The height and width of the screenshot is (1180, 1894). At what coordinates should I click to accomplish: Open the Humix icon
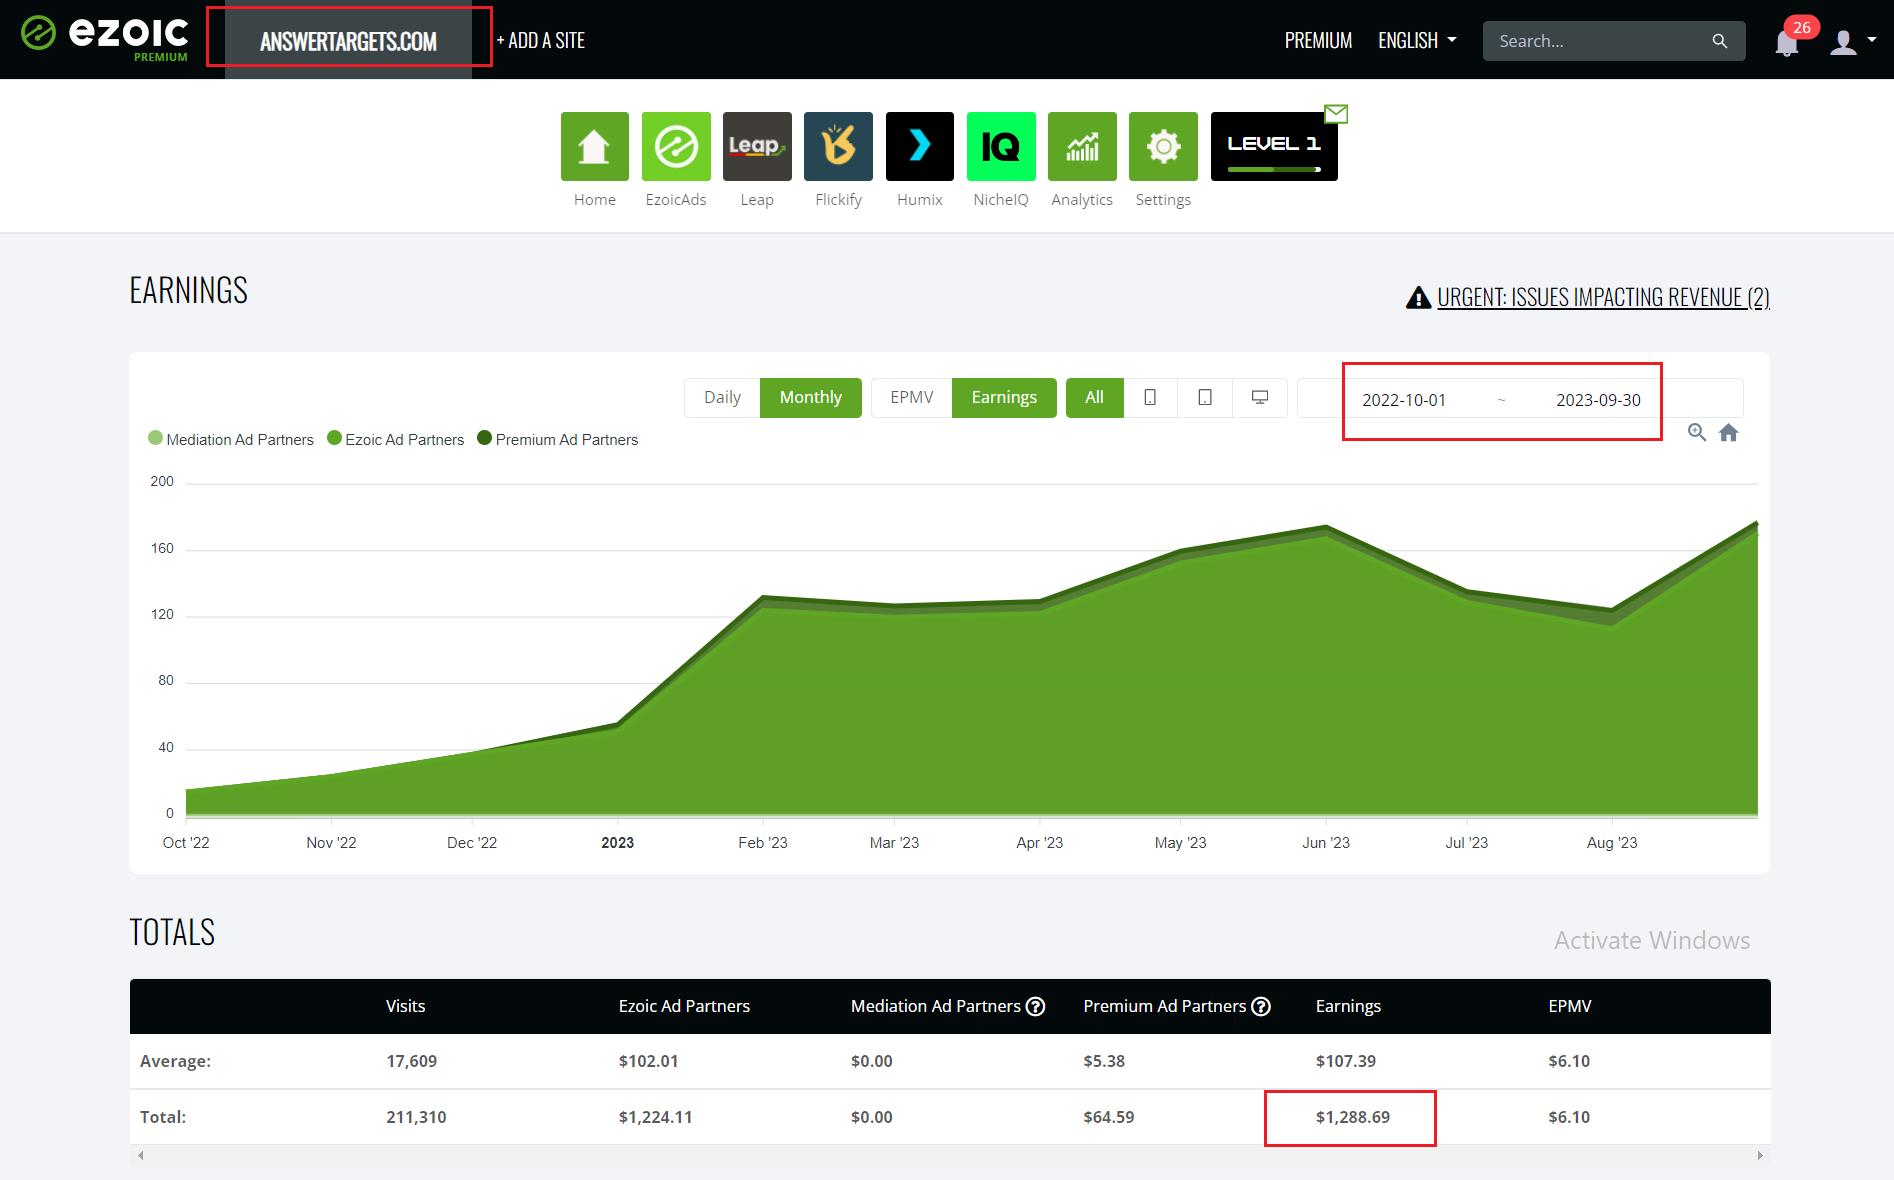click(x=920, y=146)
